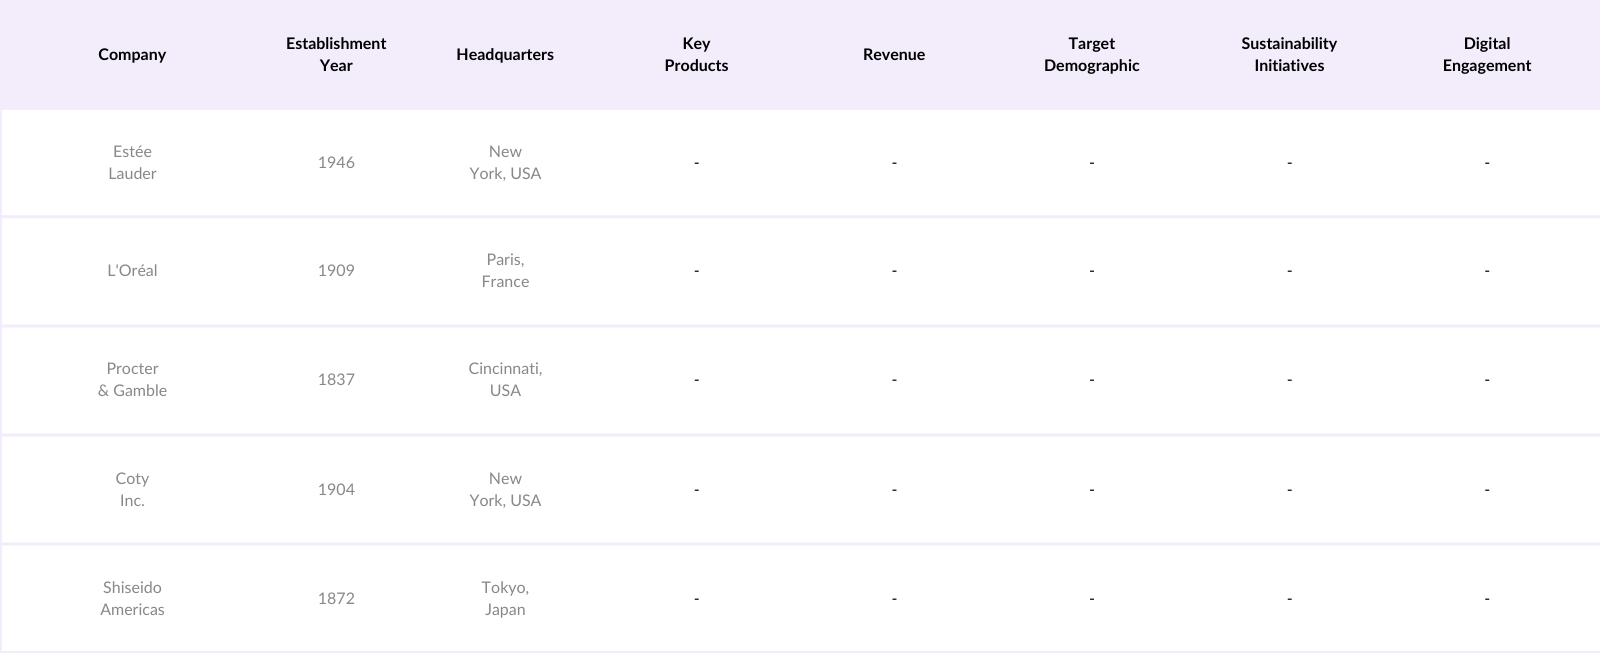Click the 1946 establishment year cell

336,162
